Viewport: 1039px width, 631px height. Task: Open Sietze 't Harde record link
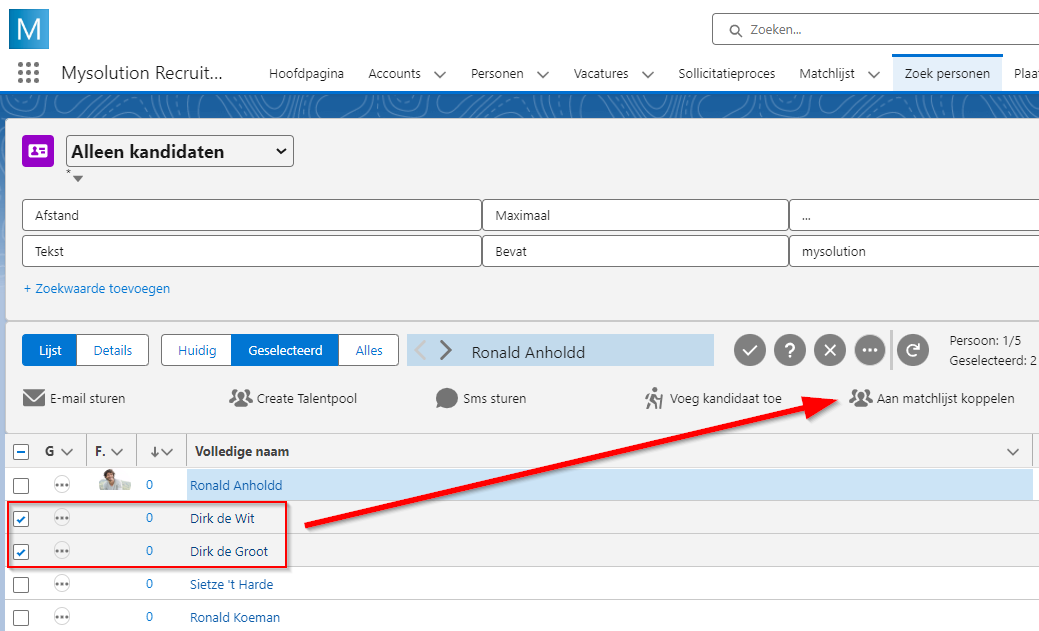click(x=231, y=584)
